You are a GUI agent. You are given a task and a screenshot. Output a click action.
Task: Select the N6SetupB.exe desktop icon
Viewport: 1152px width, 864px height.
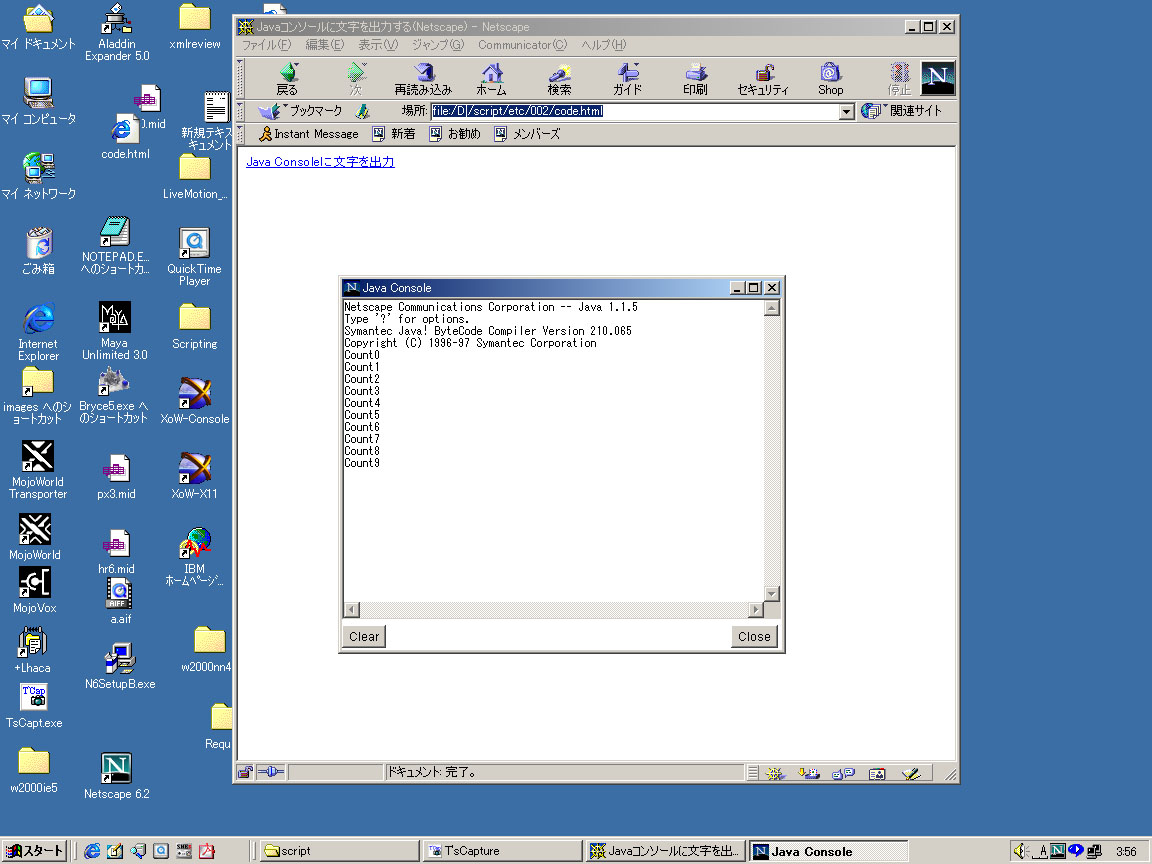120,666
